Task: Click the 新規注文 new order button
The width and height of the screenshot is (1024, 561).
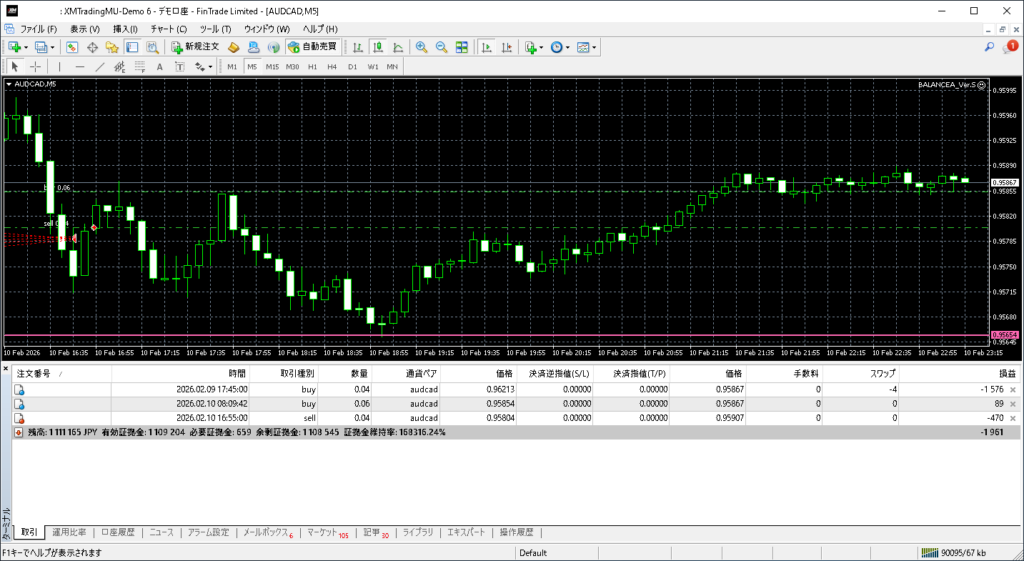Action: click(196, 47)
